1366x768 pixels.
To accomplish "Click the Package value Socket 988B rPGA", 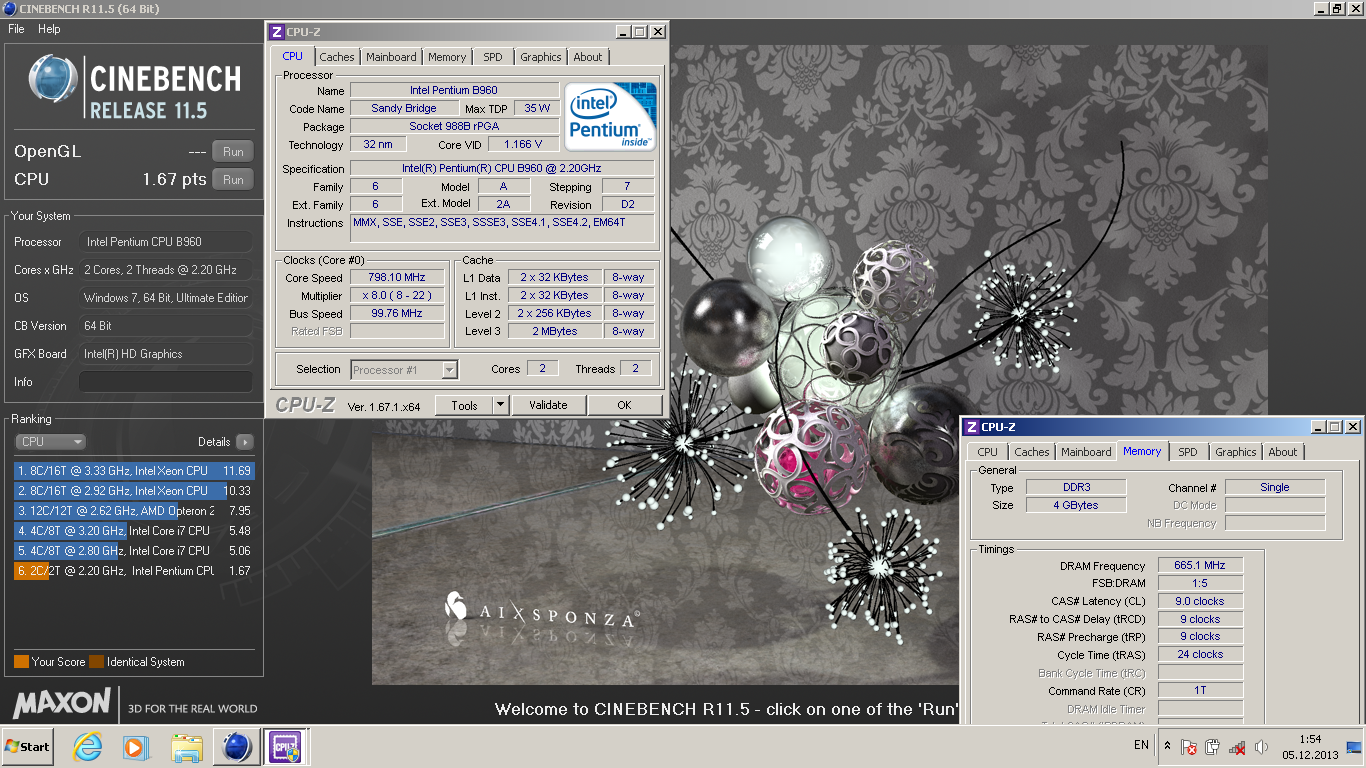I will point(454,126).
